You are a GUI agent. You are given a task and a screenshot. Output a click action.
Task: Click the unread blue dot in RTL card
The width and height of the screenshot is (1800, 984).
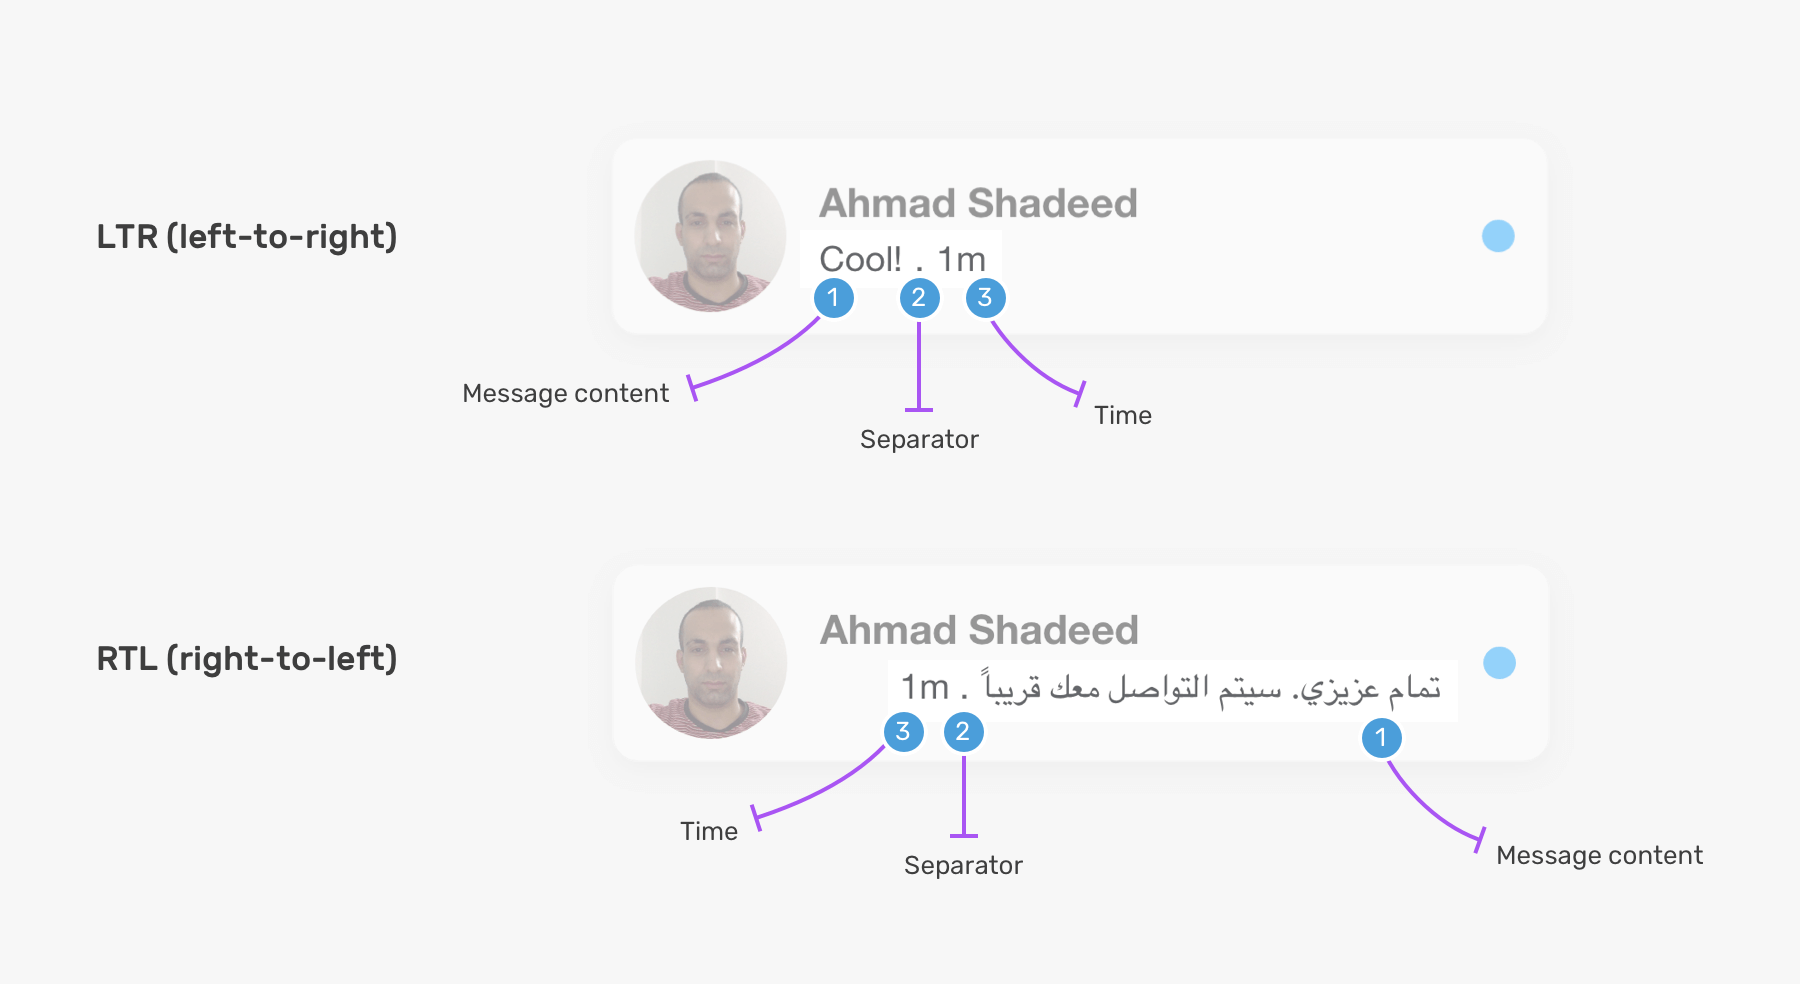[x=1499, y=662]
